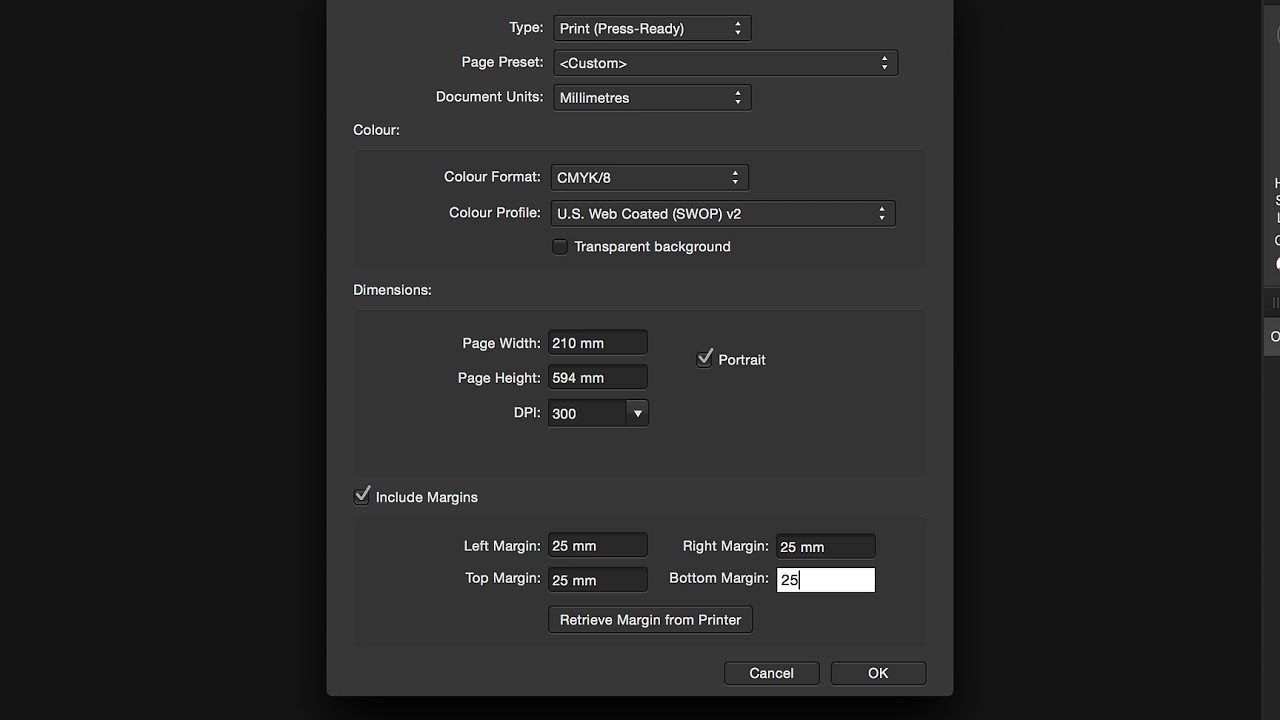Screen dimensions: 1280x720
Task: Click the Bottom Margin field
Action: pyautogui.click(x=826, y=580)
